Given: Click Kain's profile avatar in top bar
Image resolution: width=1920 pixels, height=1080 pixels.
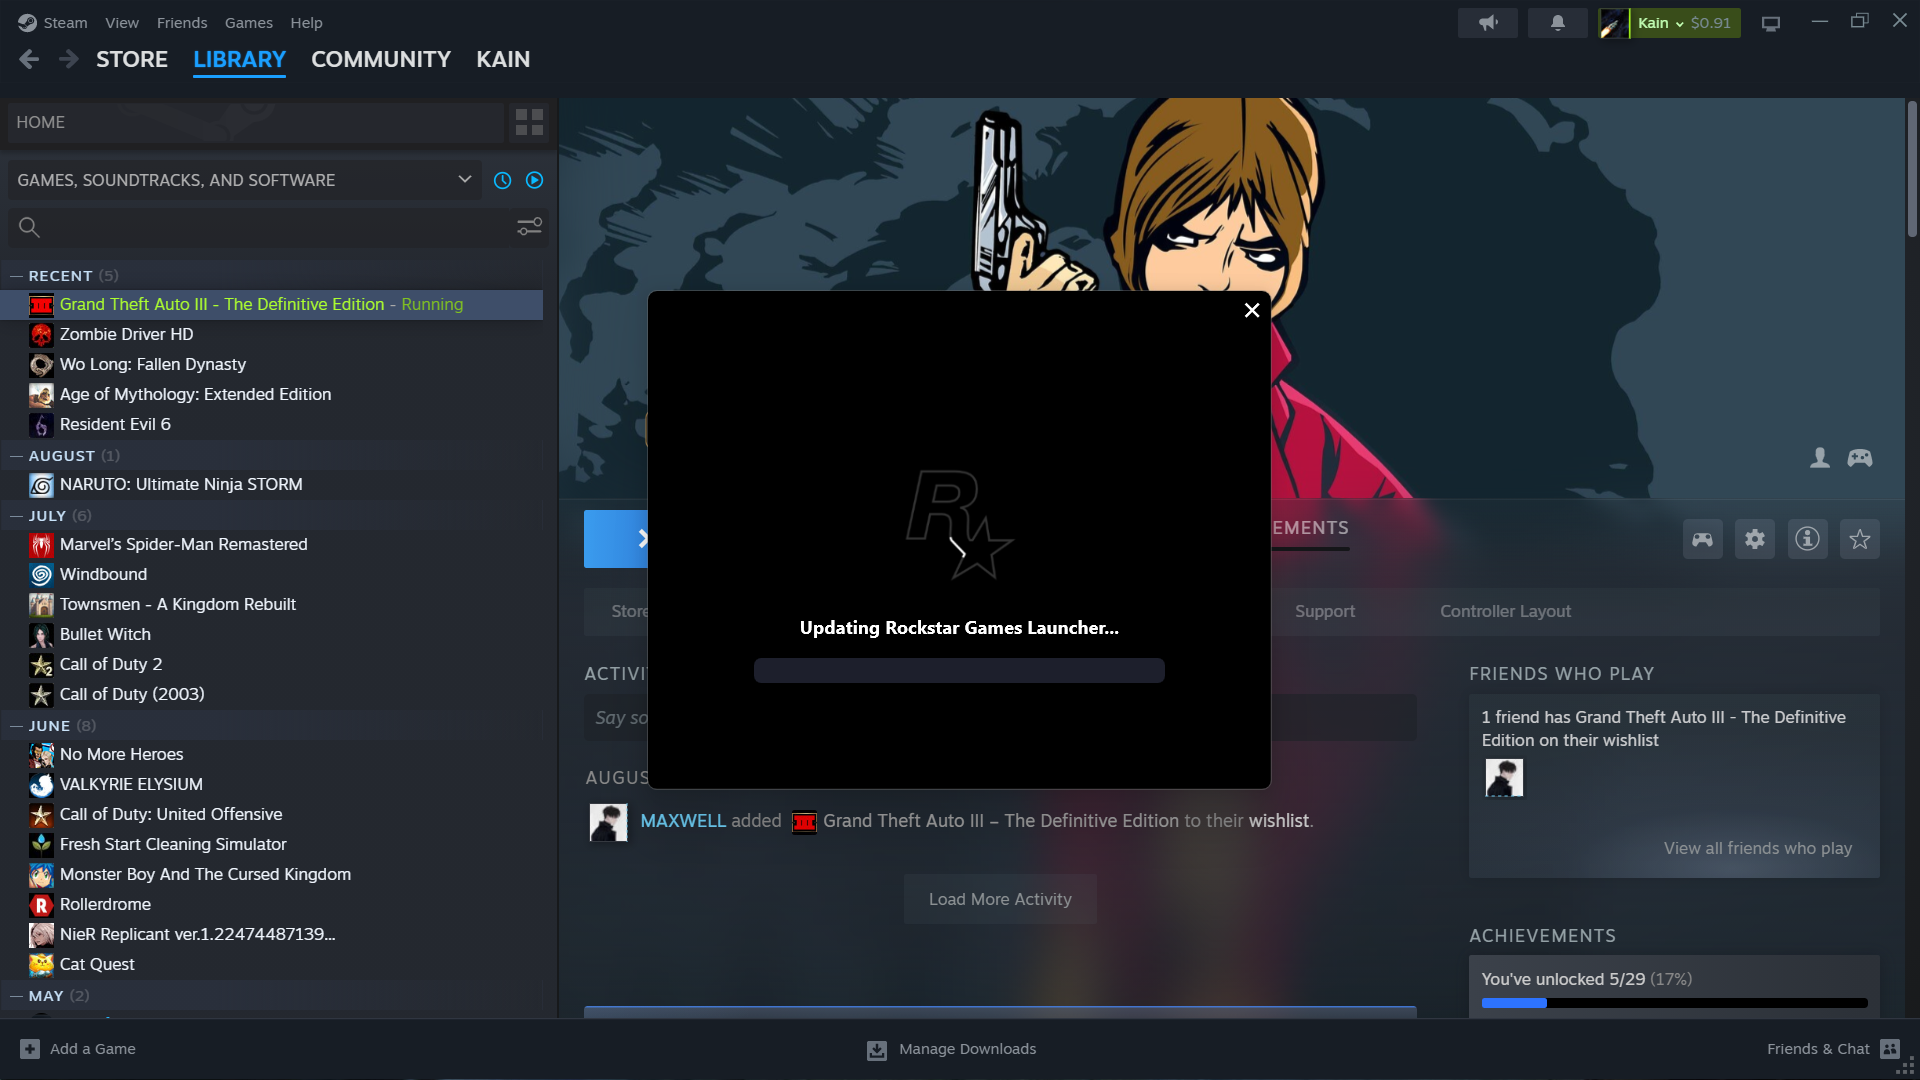Looking at the screenshot, I should tap(1613, 23).
